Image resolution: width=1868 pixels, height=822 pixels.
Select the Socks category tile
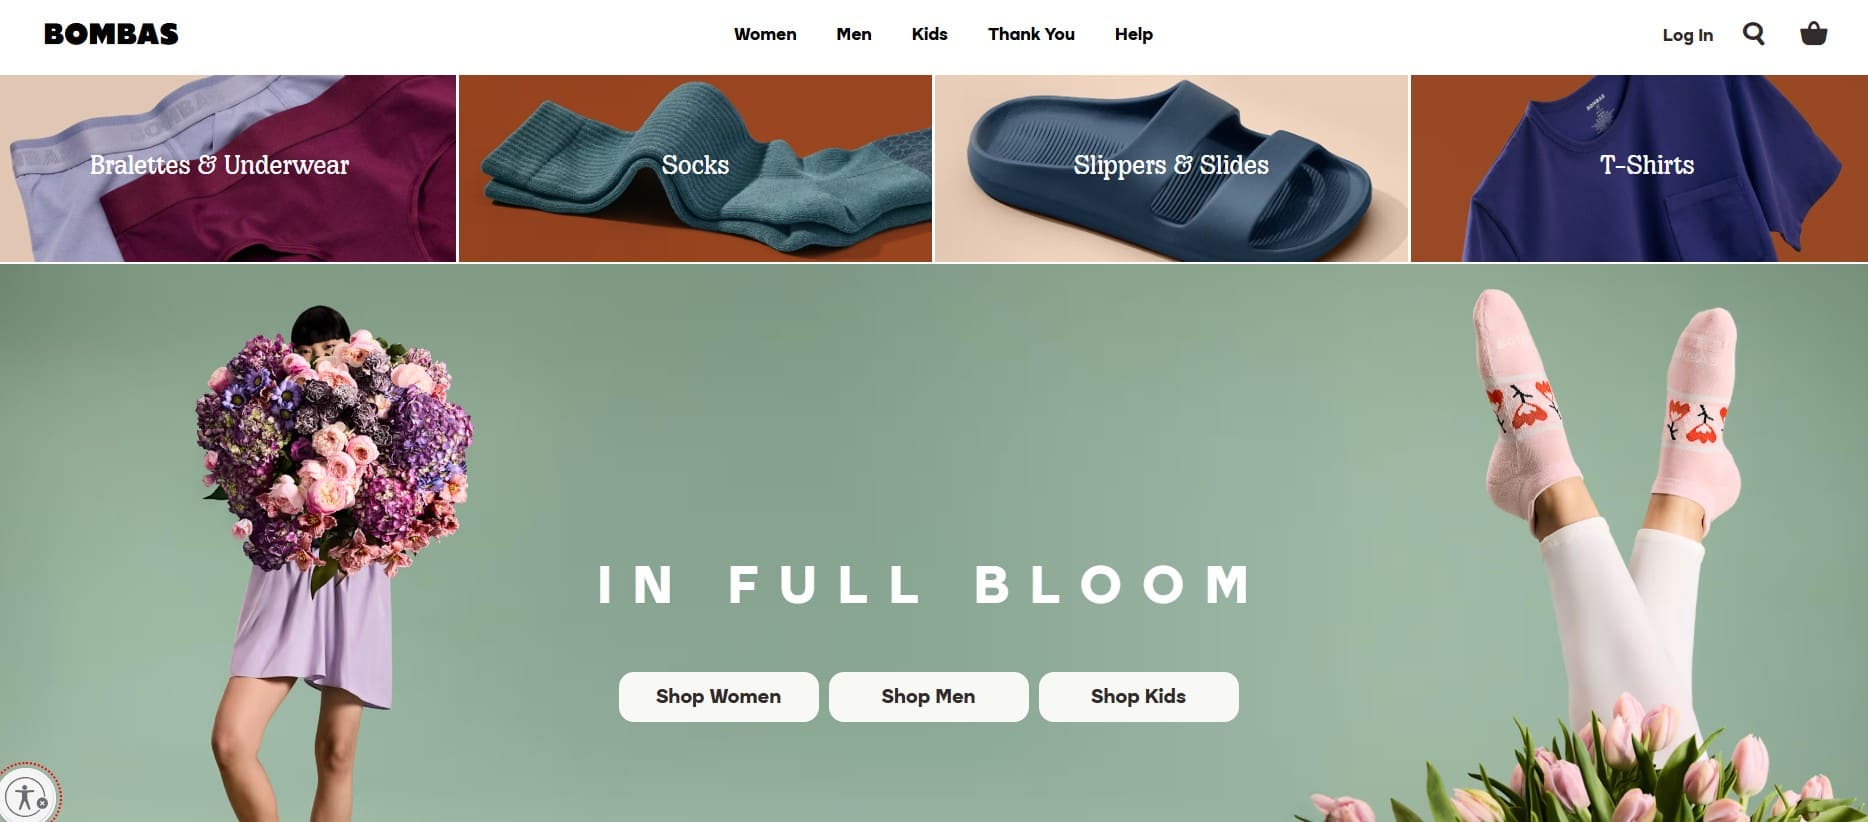click(695, 168)
